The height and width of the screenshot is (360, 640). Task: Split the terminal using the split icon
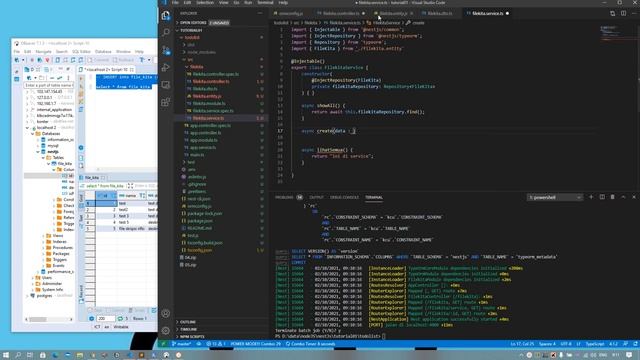tap(602, 197)
